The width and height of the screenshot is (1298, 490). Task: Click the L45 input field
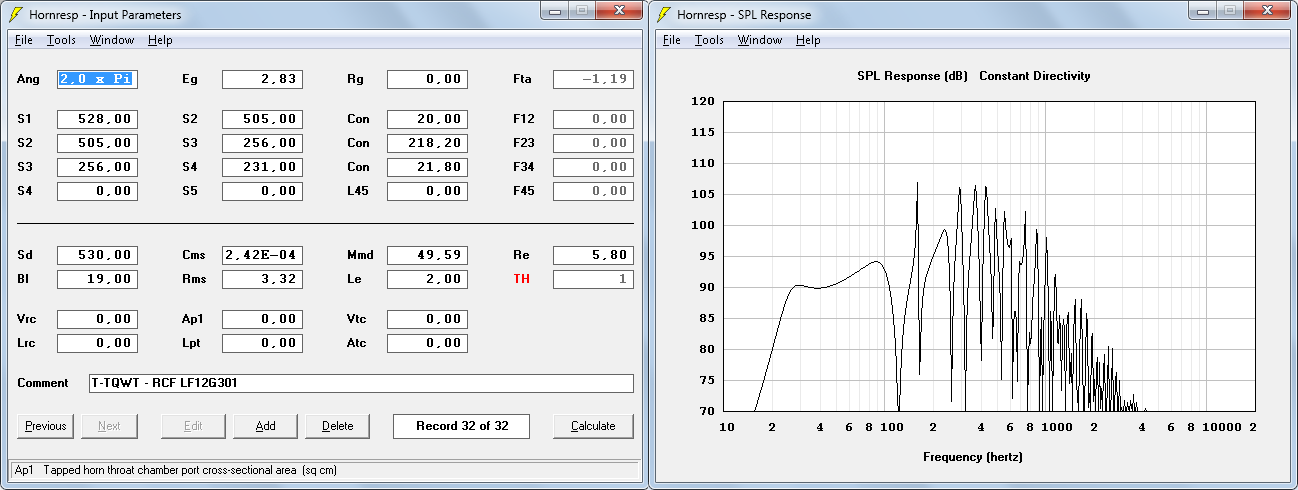click(x=427, y=191)
